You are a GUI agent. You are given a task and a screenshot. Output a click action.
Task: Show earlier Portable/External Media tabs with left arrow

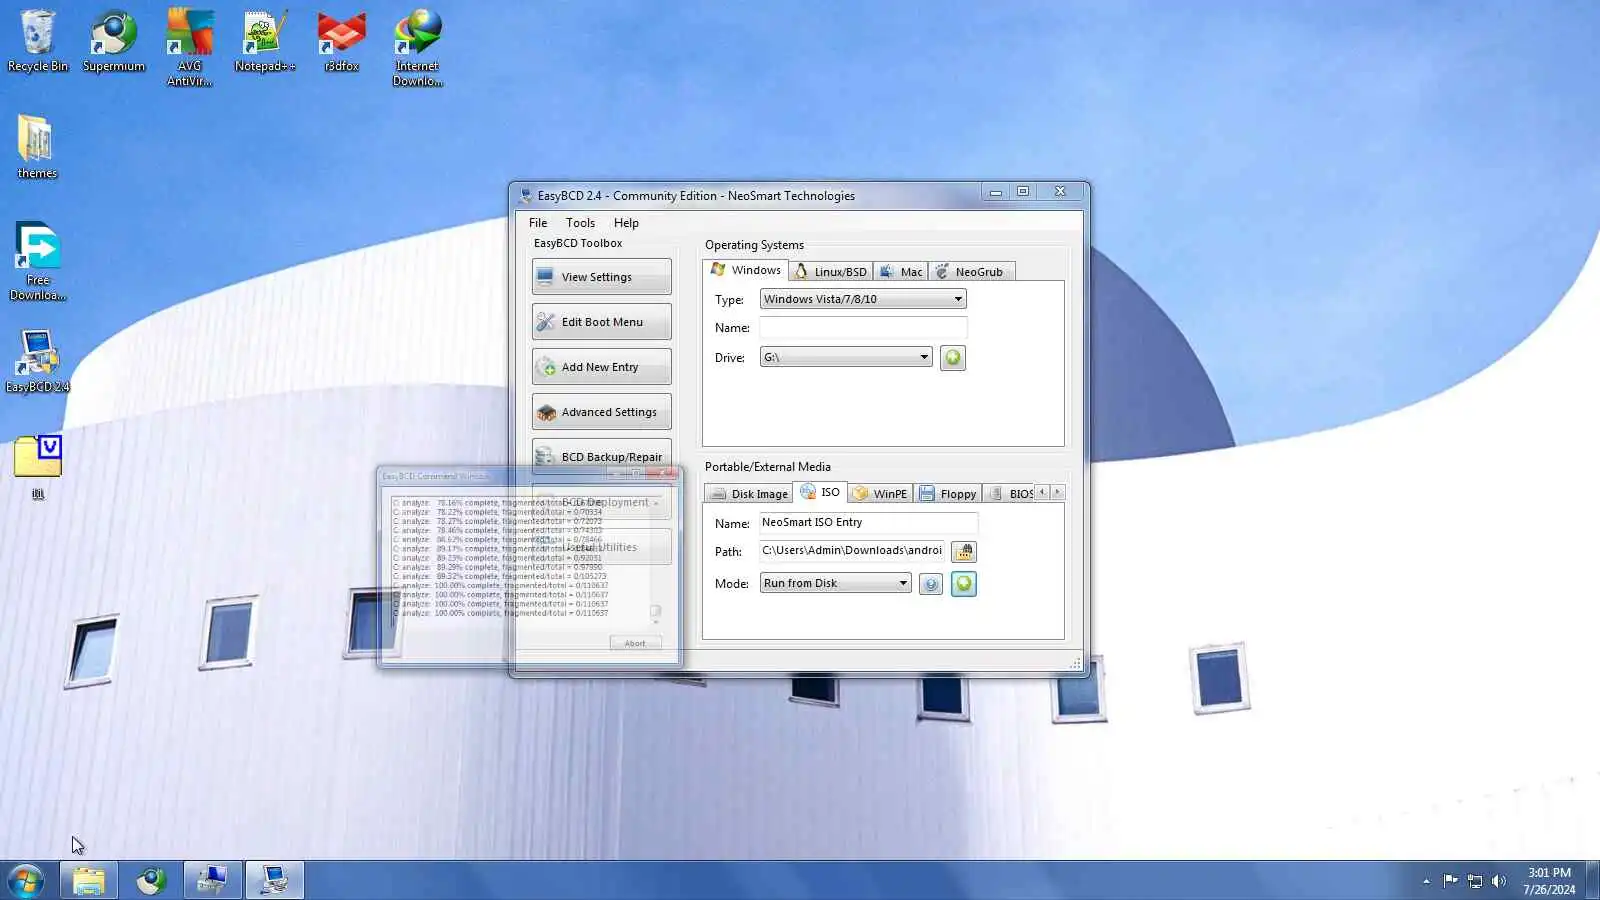1042,492
